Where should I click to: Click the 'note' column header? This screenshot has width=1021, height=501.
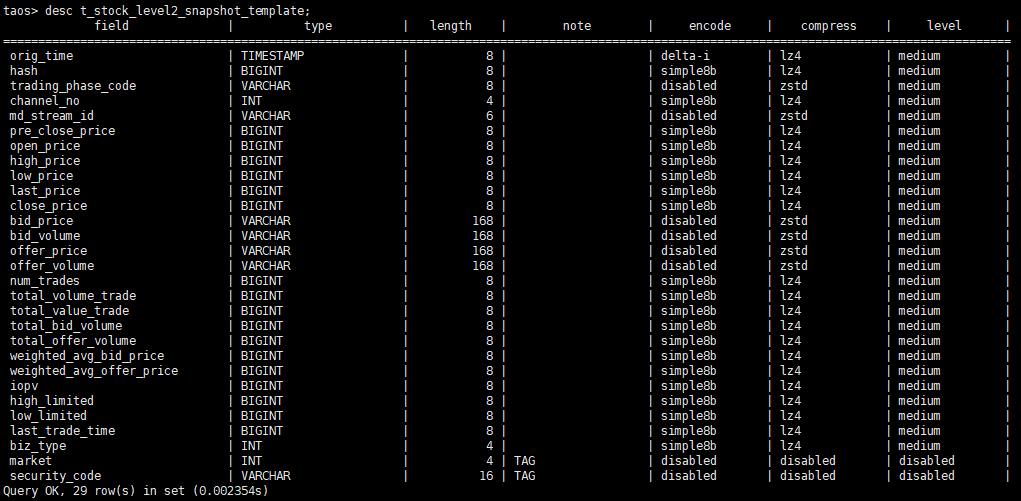click(577, 26)
